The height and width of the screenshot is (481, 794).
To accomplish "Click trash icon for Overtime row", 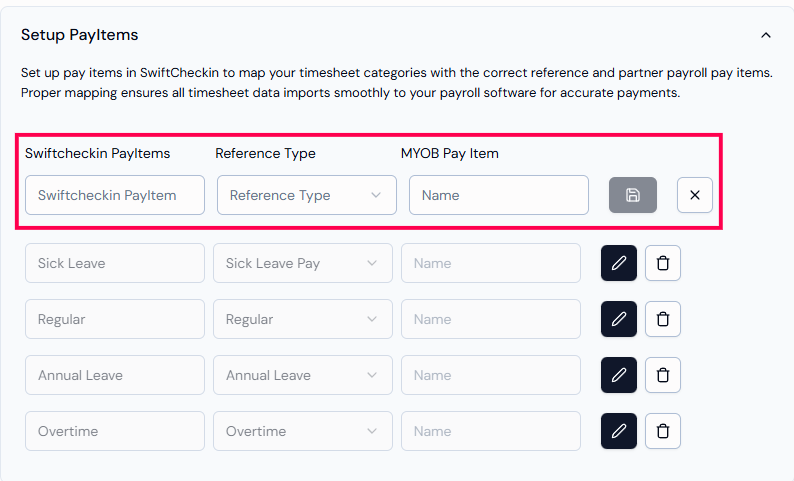I will 662,431.
